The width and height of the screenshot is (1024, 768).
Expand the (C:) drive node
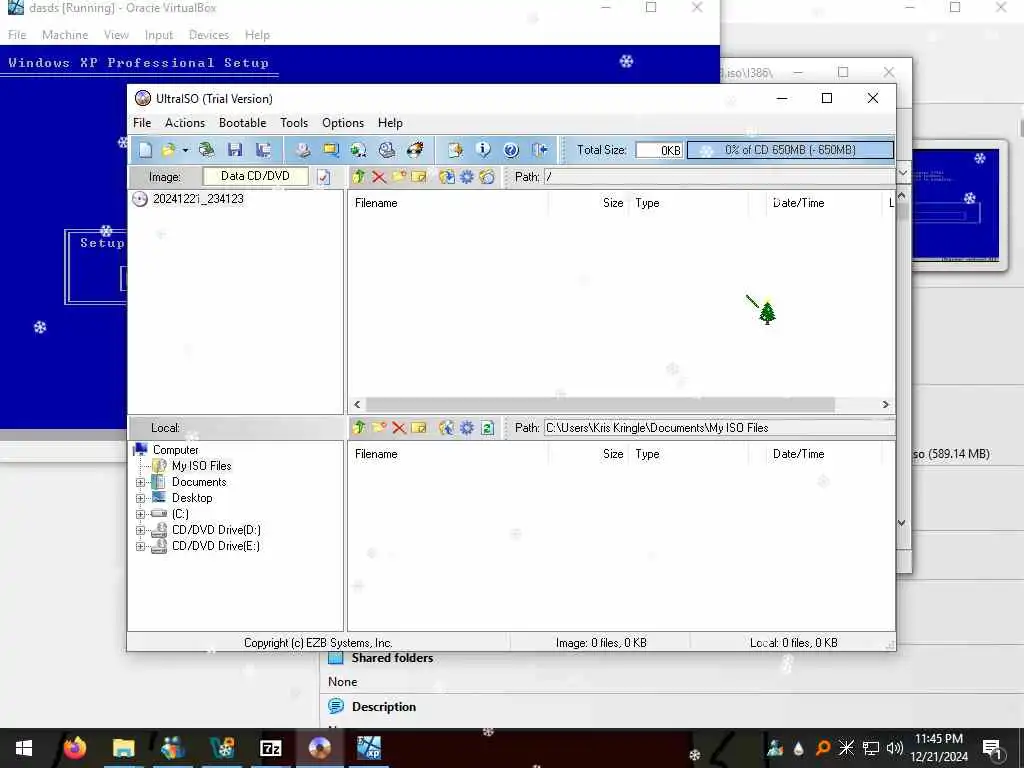140,515
